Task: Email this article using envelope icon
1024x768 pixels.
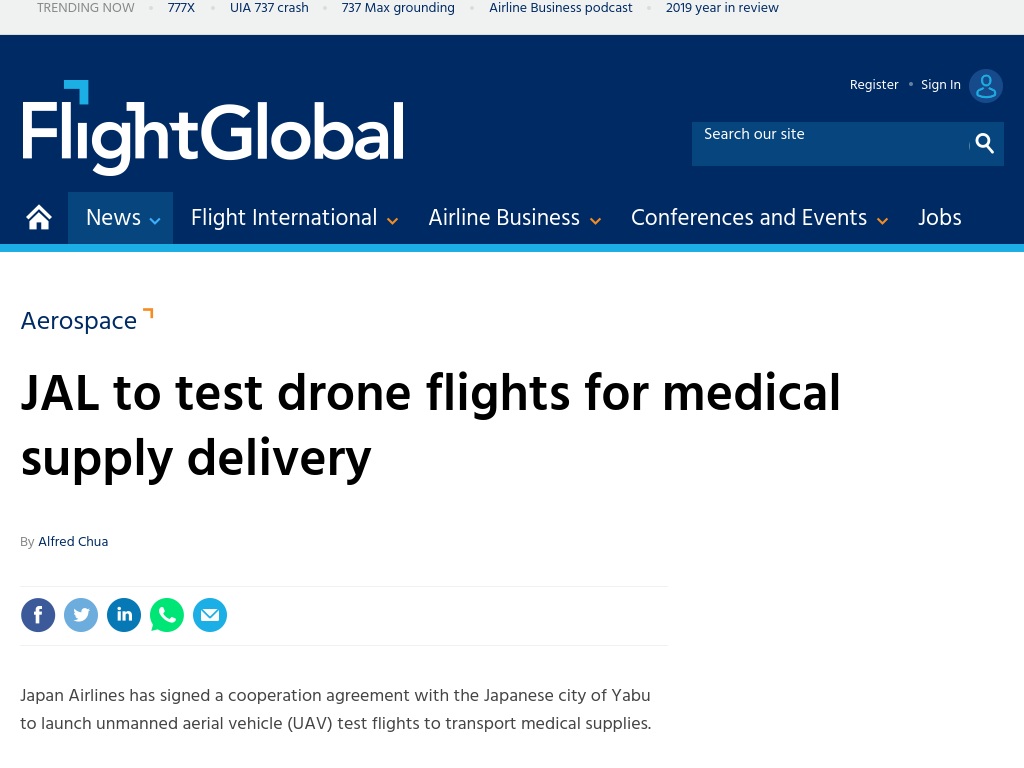Action: [210, 615]
